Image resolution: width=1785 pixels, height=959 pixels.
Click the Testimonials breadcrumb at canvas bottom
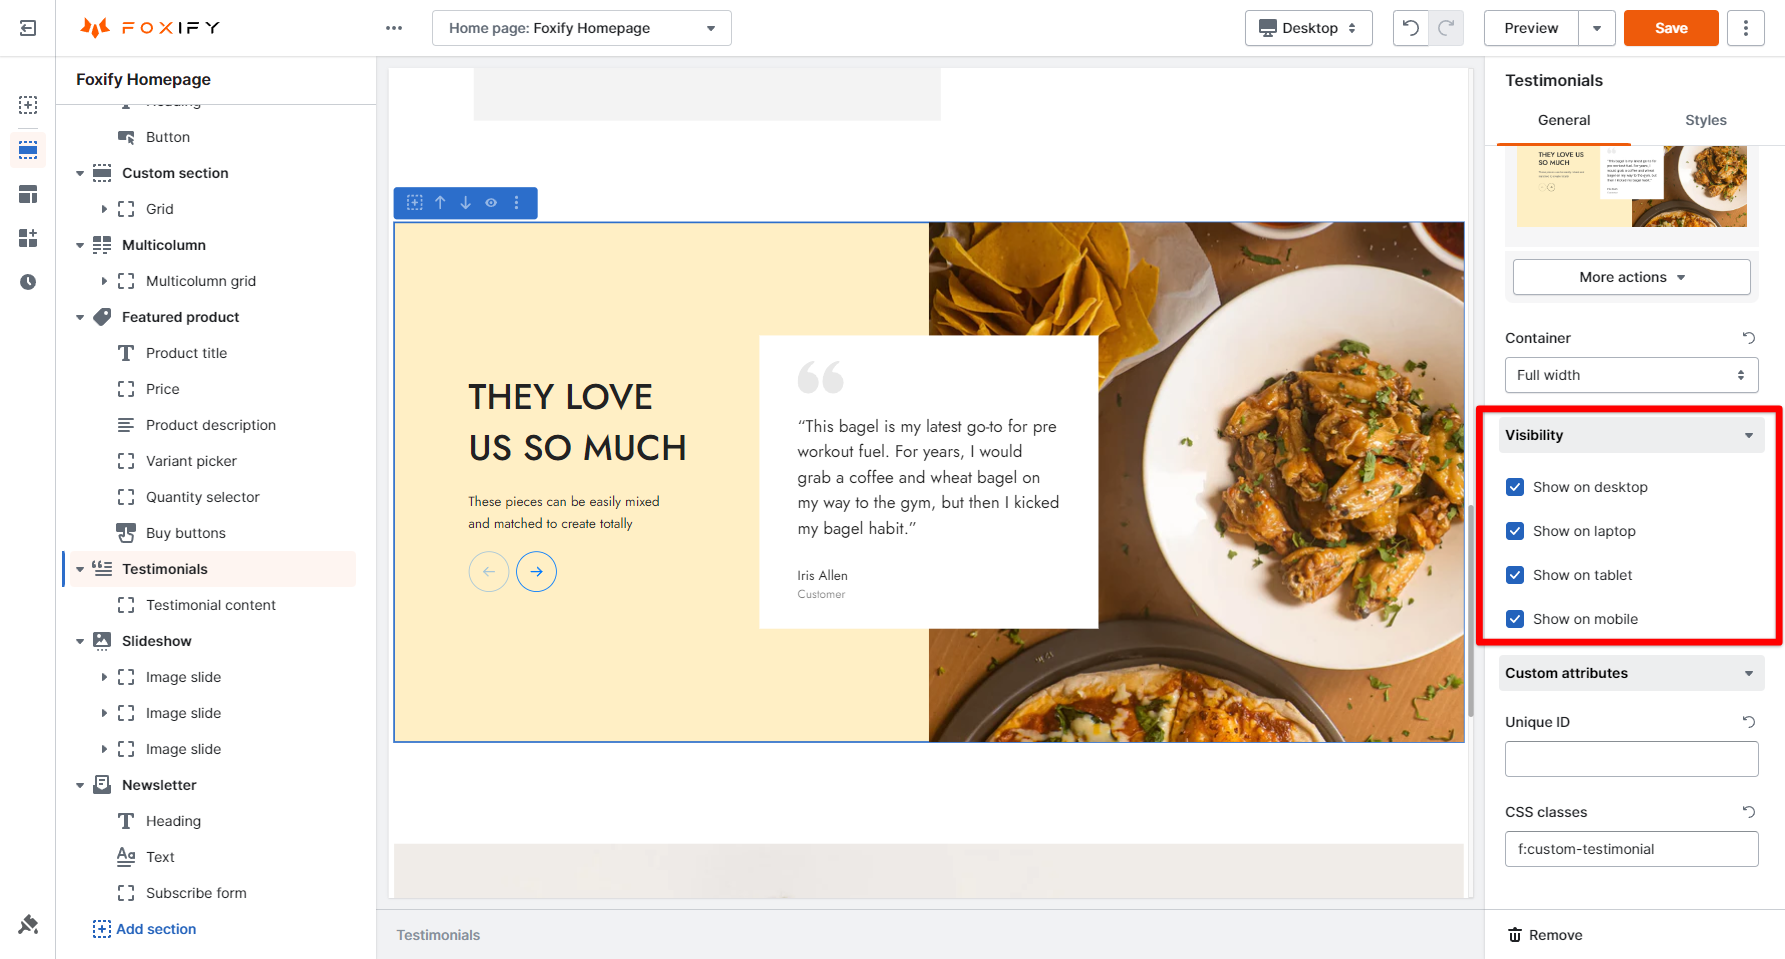point(438,935)
